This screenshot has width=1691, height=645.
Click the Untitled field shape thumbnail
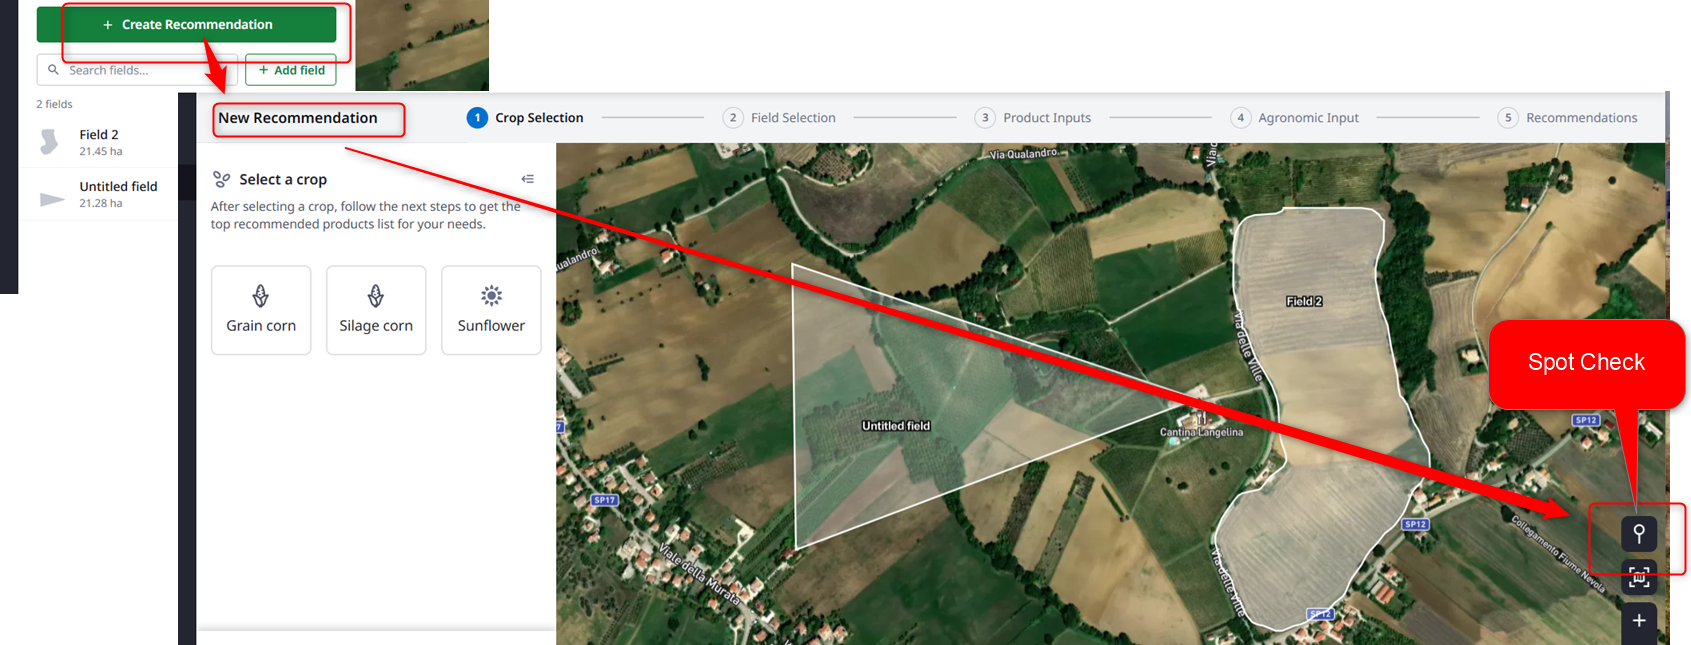[52, 199]
